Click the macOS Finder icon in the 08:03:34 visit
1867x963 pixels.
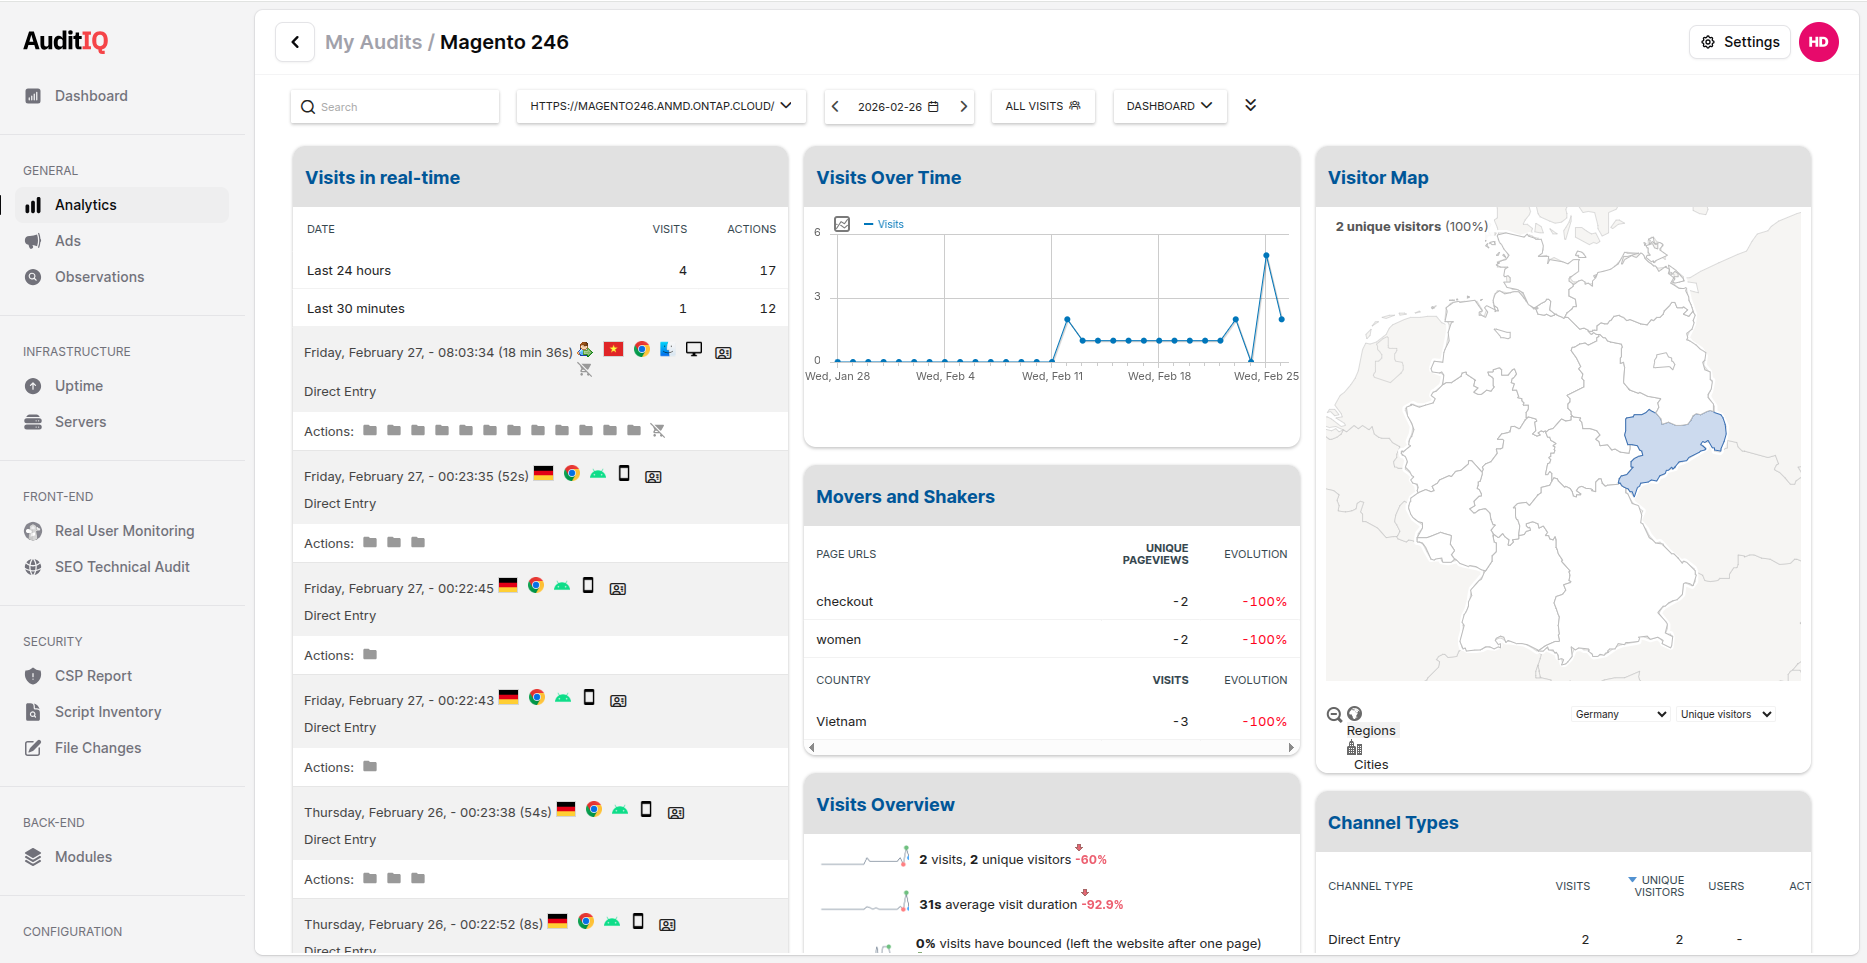coord(667,349)
